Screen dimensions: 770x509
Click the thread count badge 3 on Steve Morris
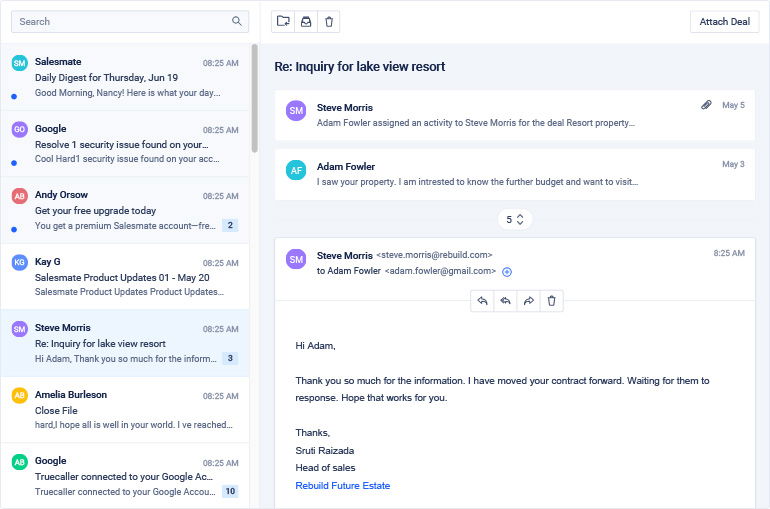pyautogui.click(x=230, y=358)
